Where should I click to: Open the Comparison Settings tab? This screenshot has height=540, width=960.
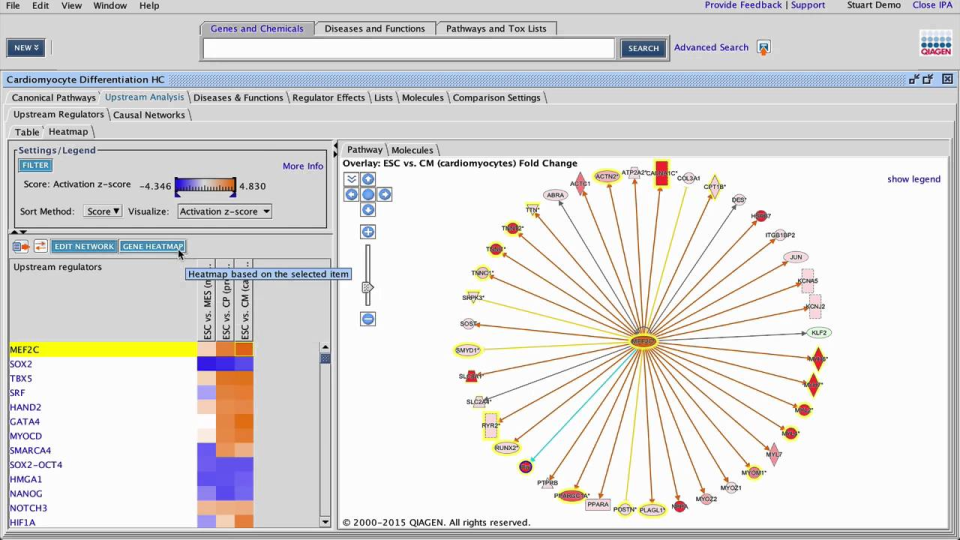497,97
